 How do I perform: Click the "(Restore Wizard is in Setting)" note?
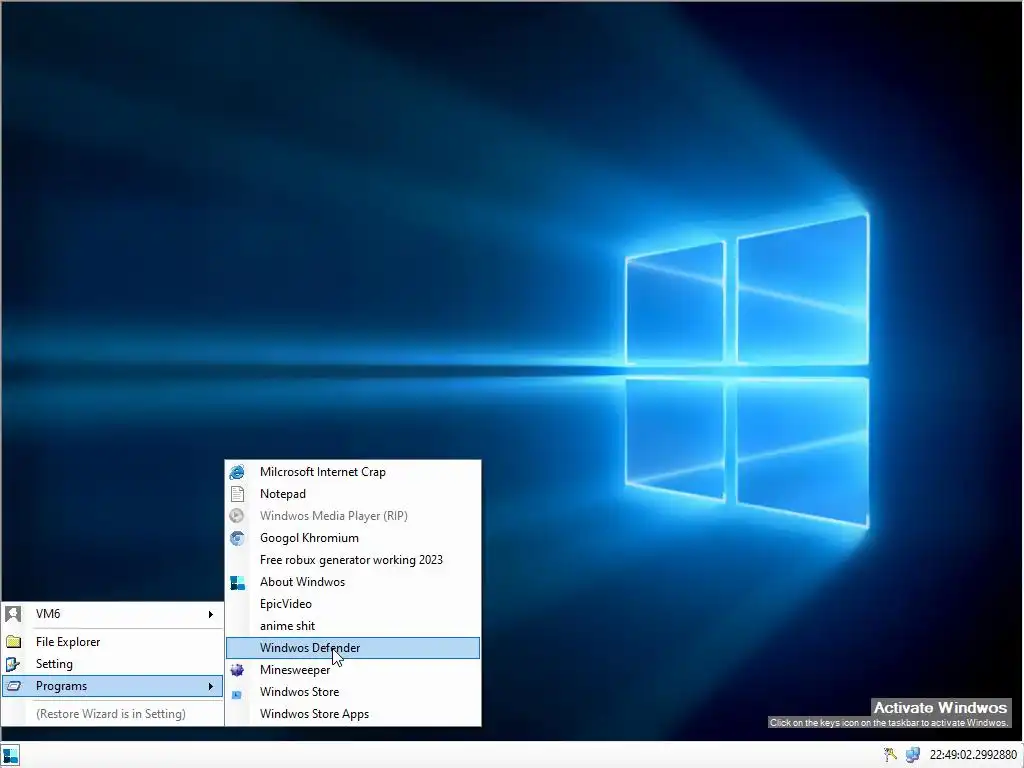coord(111,714)
